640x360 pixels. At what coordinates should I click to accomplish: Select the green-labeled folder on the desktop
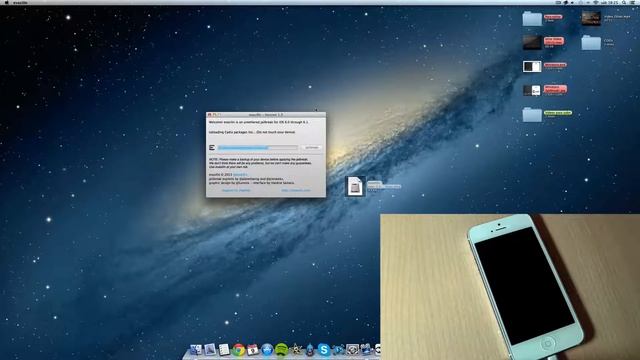532,114
